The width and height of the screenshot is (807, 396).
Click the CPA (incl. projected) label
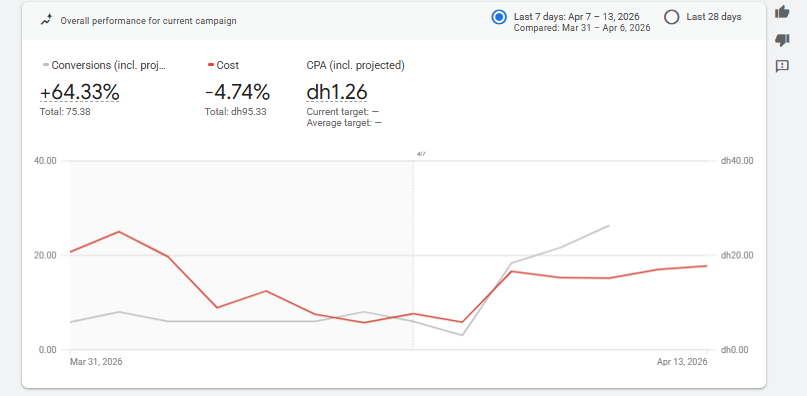356,65
